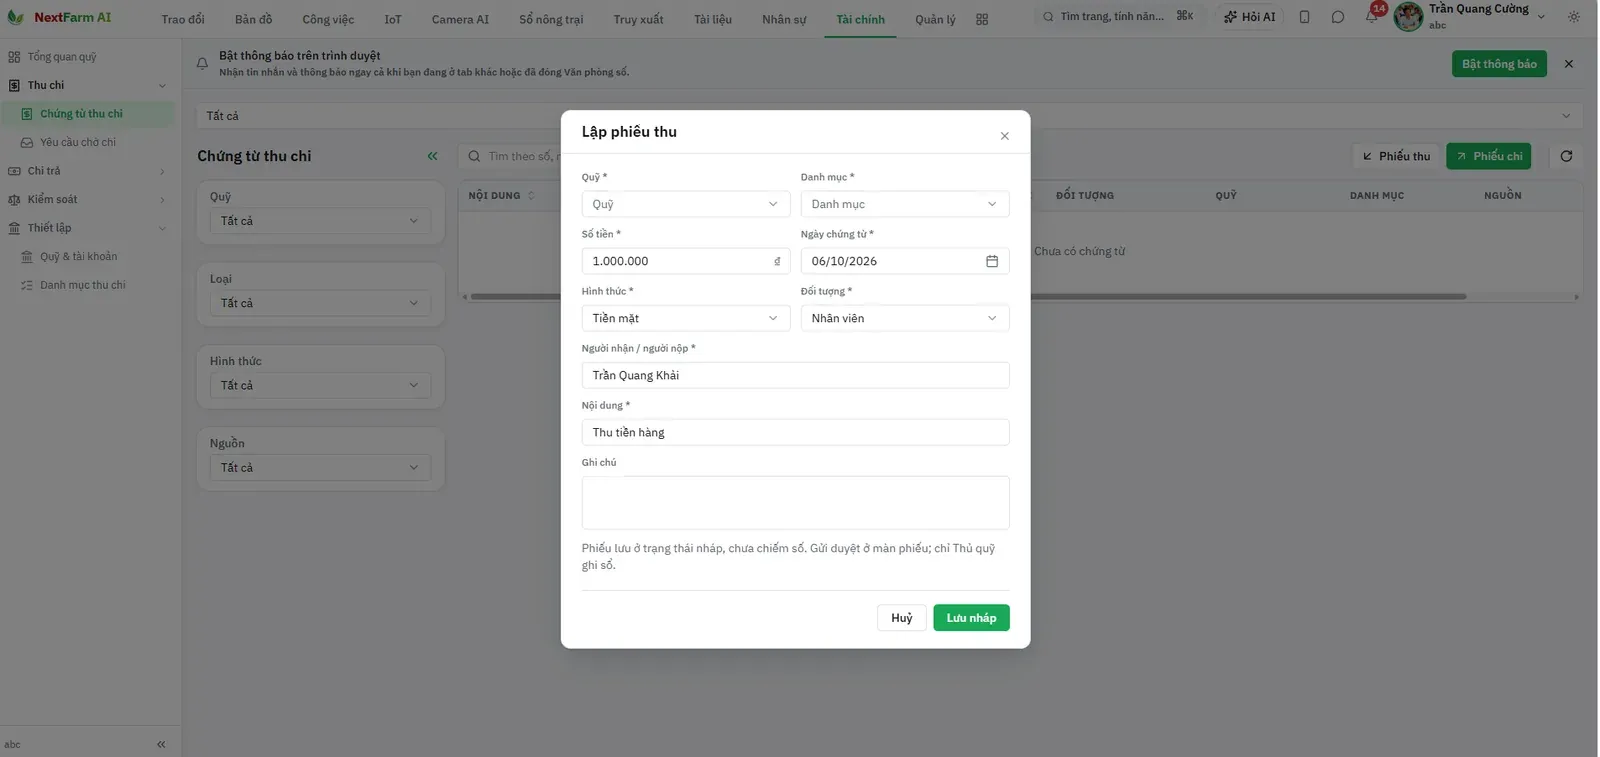Open the Loại filter dropdown
The width and height of the screenshot is (1600, 757).
(320, 303)
